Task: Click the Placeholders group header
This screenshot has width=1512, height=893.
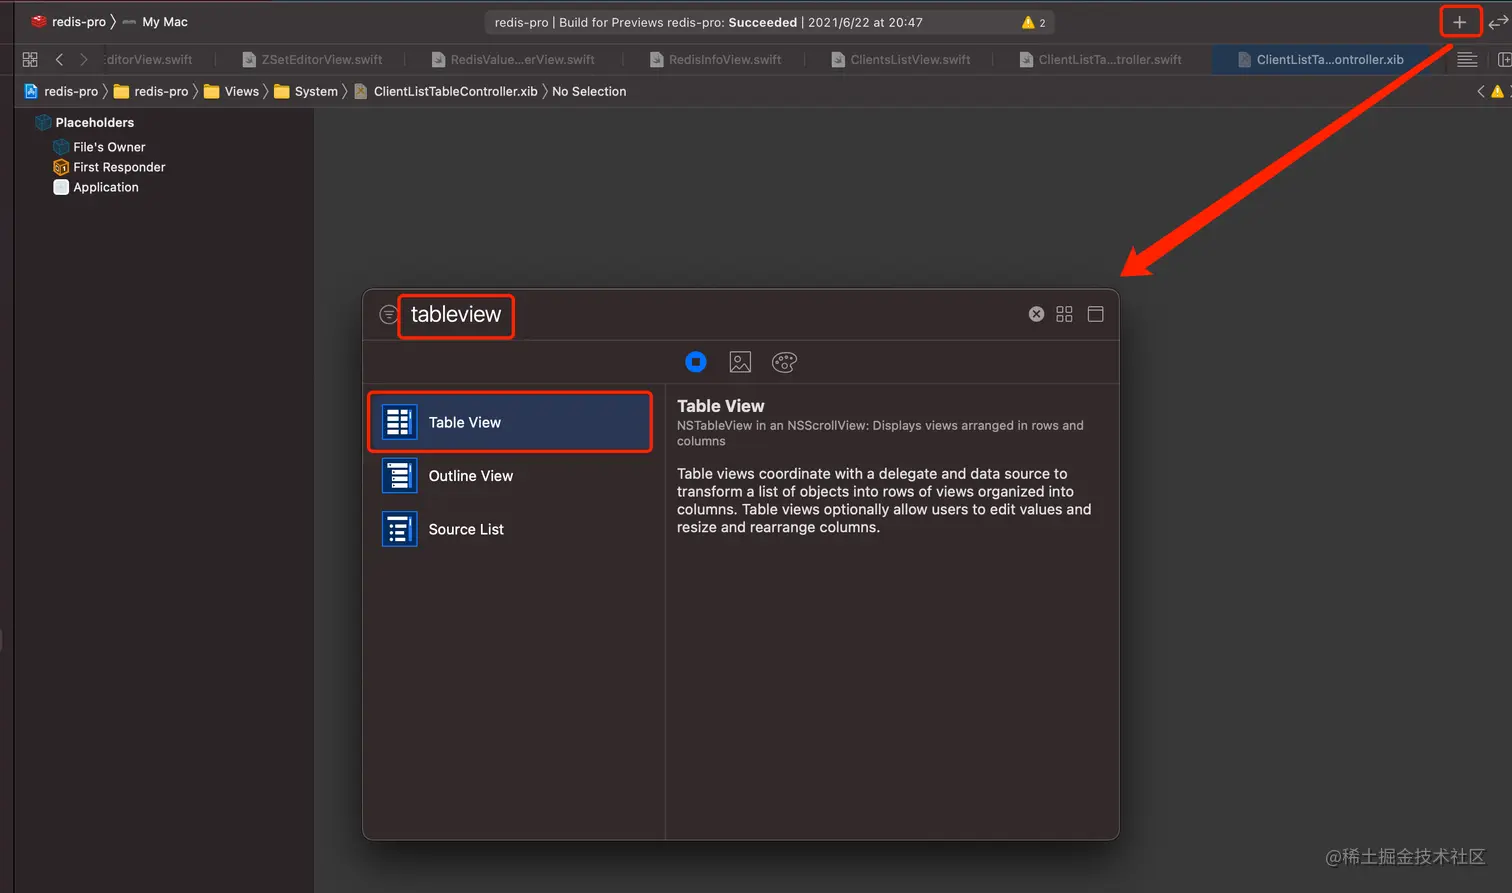Action: tap(84, 122)
